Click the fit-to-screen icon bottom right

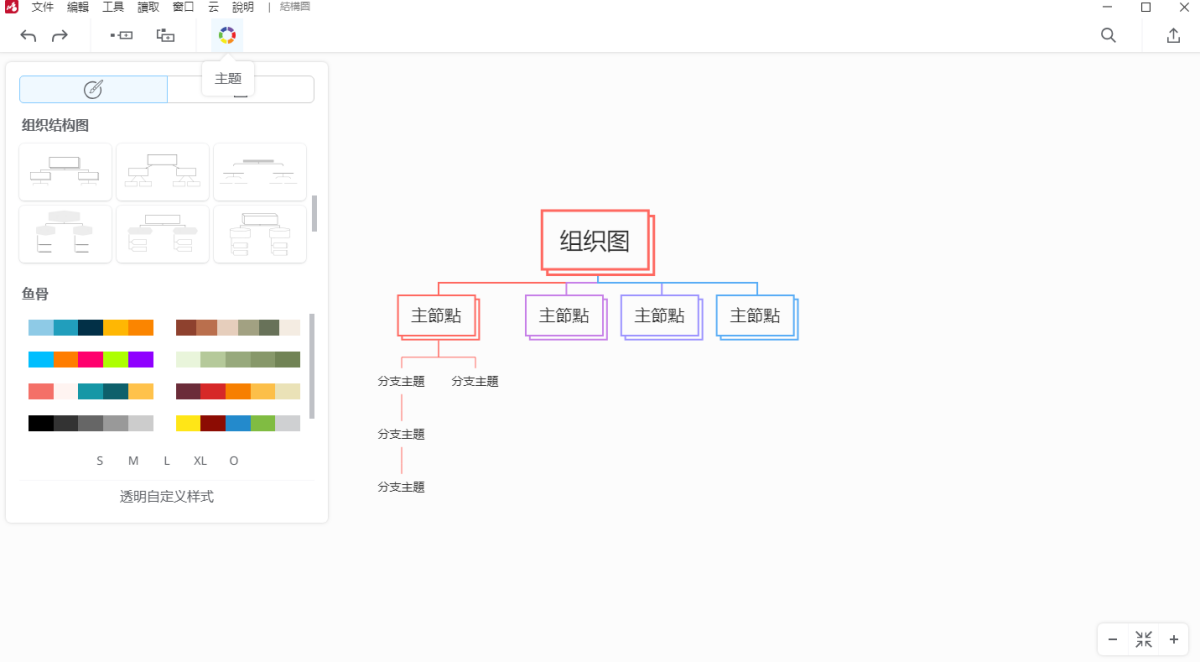coord(1143,639)
